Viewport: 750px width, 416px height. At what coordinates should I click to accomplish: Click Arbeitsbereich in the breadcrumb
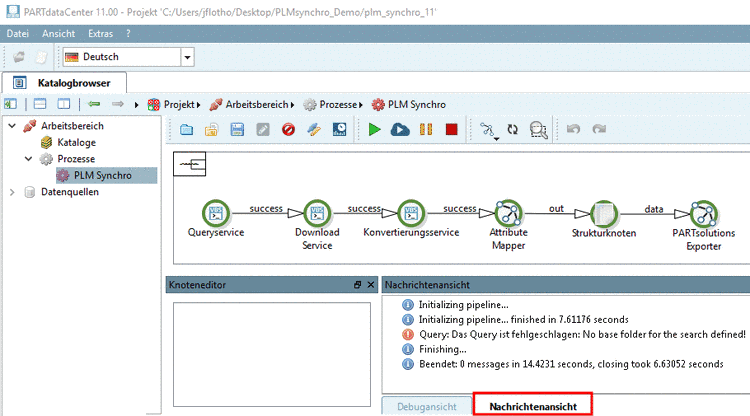(257, 104)
